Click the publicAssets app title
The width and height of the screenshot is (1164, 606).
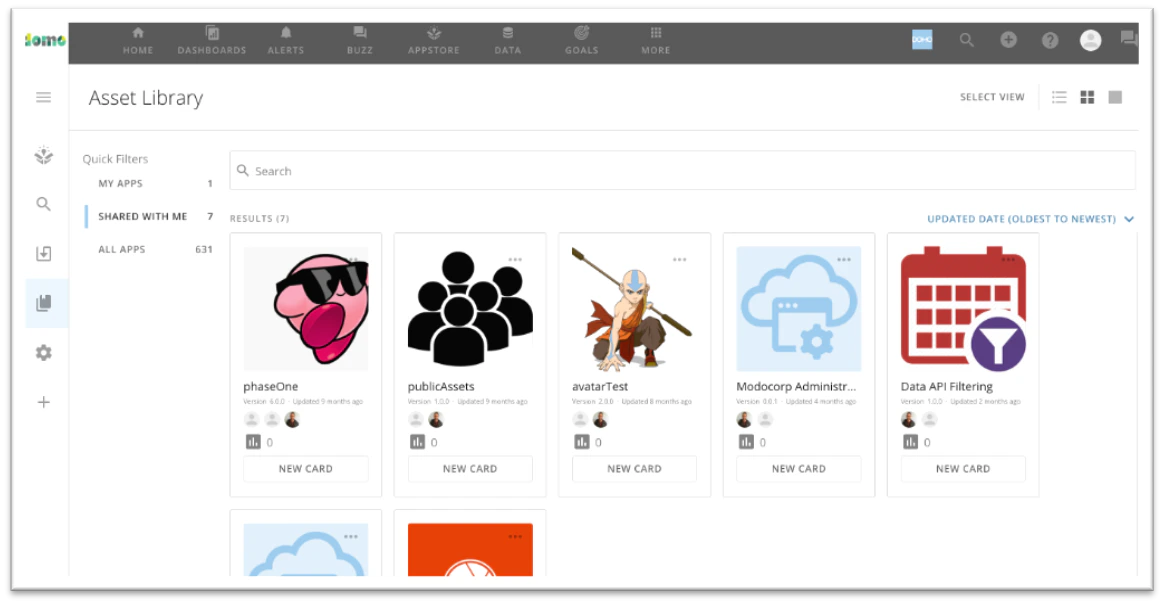tap(441, 386)
